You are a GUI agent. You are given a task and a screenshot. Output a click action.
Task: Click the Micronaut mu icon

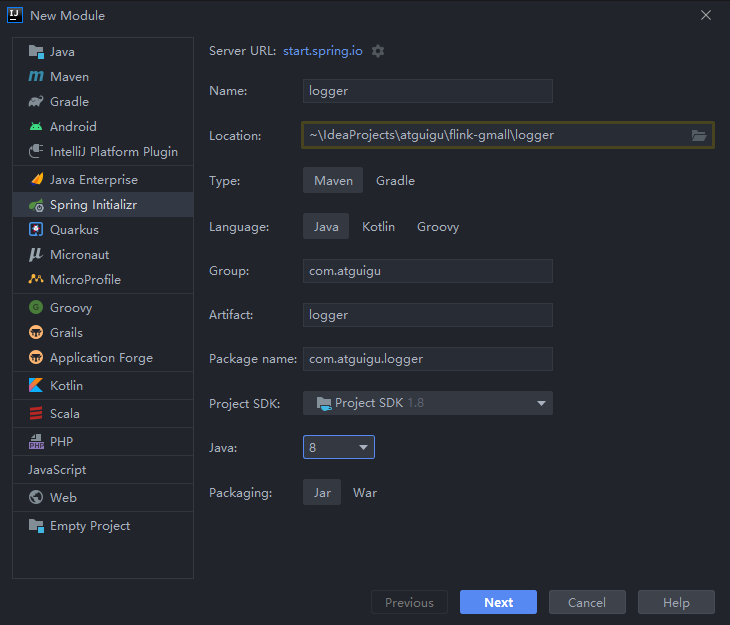pos(36,254)
